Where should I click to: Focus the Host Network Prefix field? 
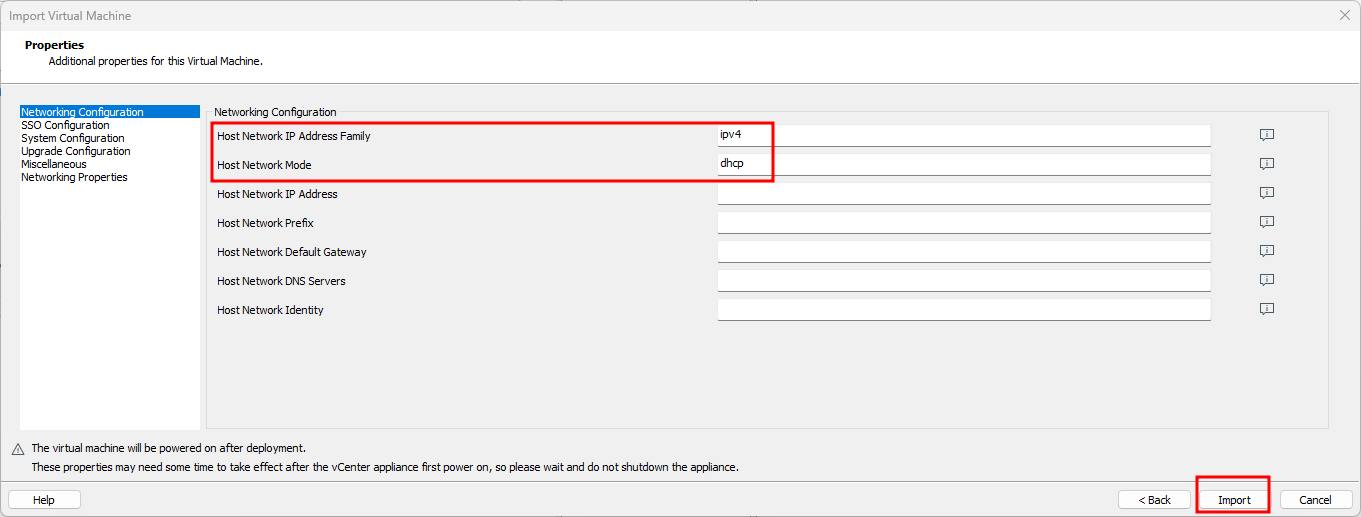click(x=964, y=222)
